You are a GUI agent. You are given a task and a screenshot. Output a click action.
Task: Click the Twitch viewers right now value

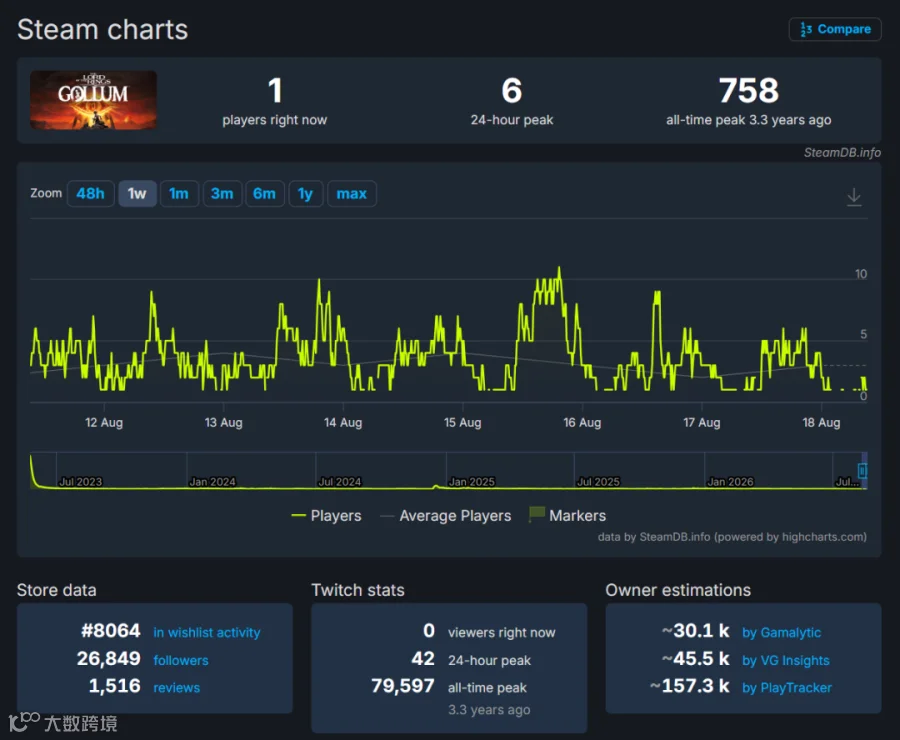429,630
